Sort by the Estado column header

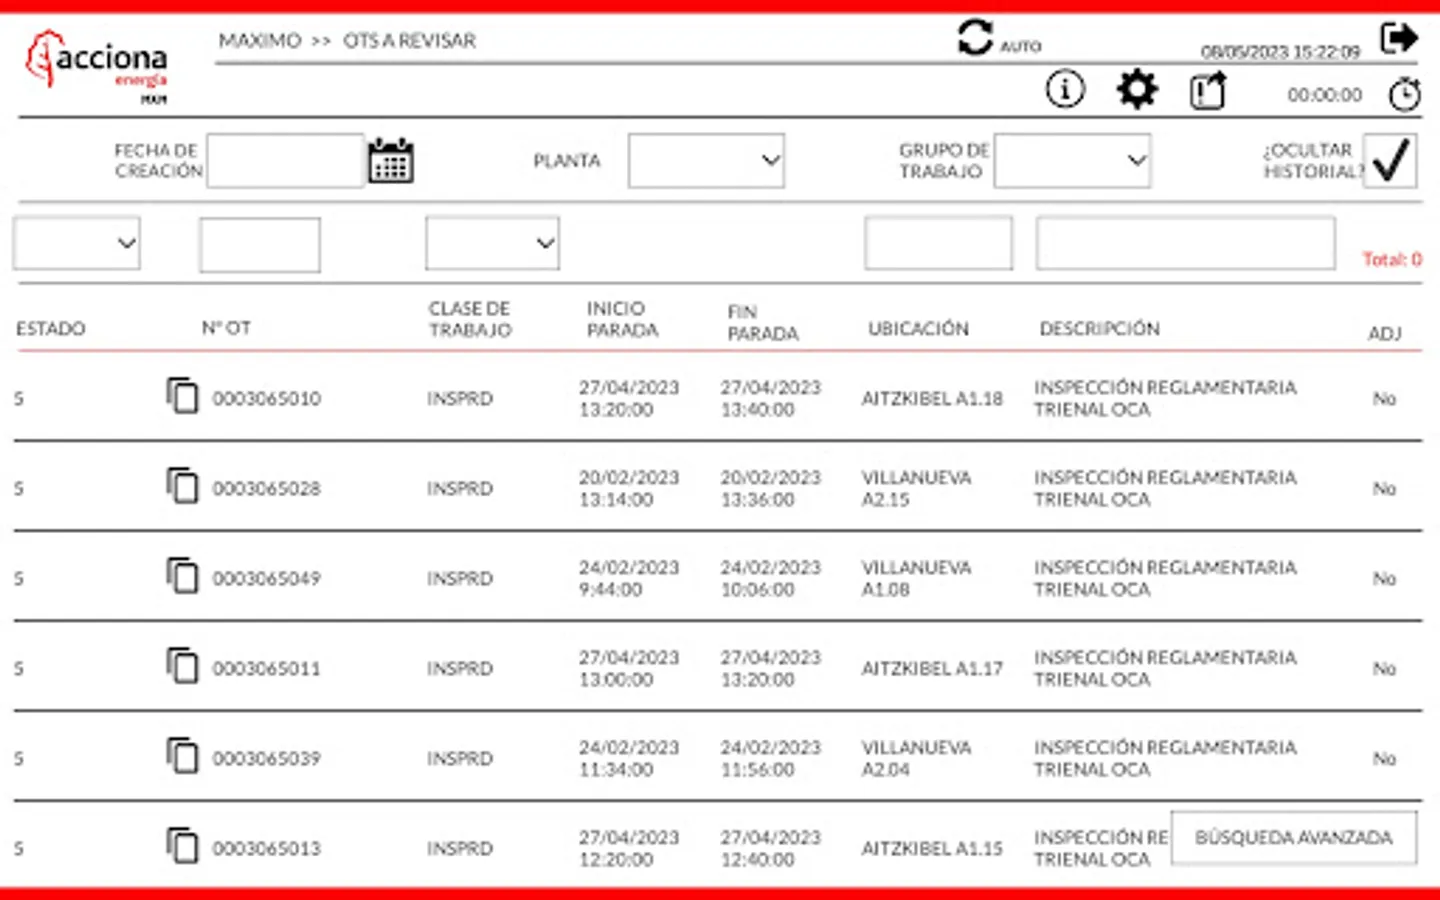tap(51, 328)
